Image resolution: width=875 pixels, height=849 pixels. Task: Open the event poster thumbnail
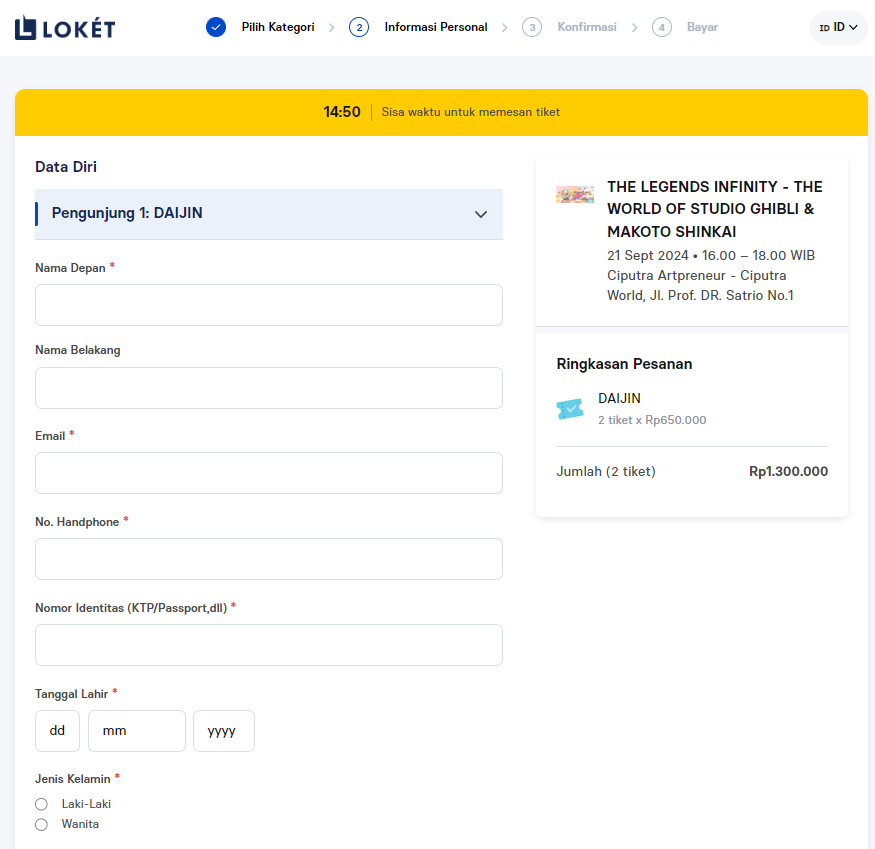(575, 194)
